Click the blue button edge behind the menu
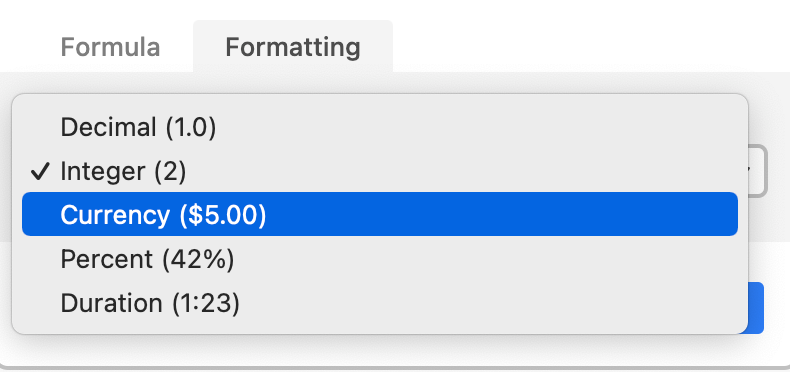The height and width of the screenshot is (372, 790). [x=756, y=307]
